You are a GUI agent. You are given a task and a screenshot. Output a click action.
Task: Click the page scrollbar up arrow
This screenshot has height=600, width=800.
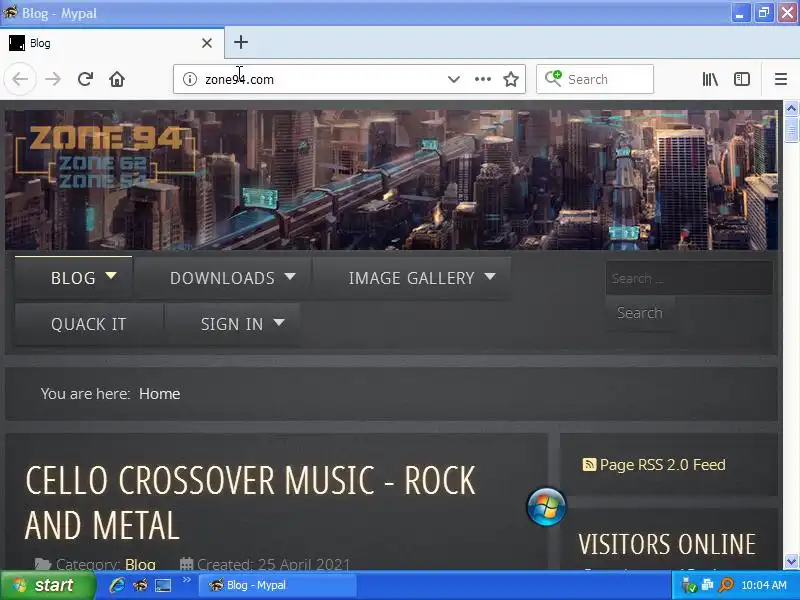(x=791, y=108)
